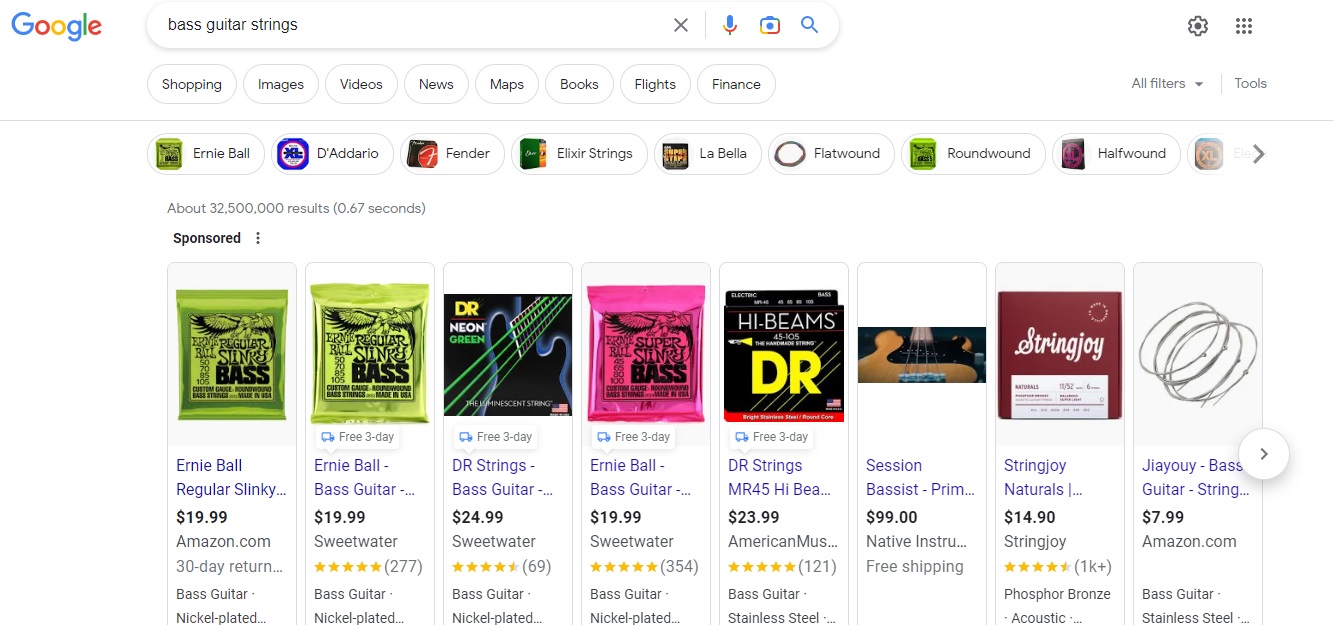Open the Google apps grid
1333x625 pixels.
1244,26
